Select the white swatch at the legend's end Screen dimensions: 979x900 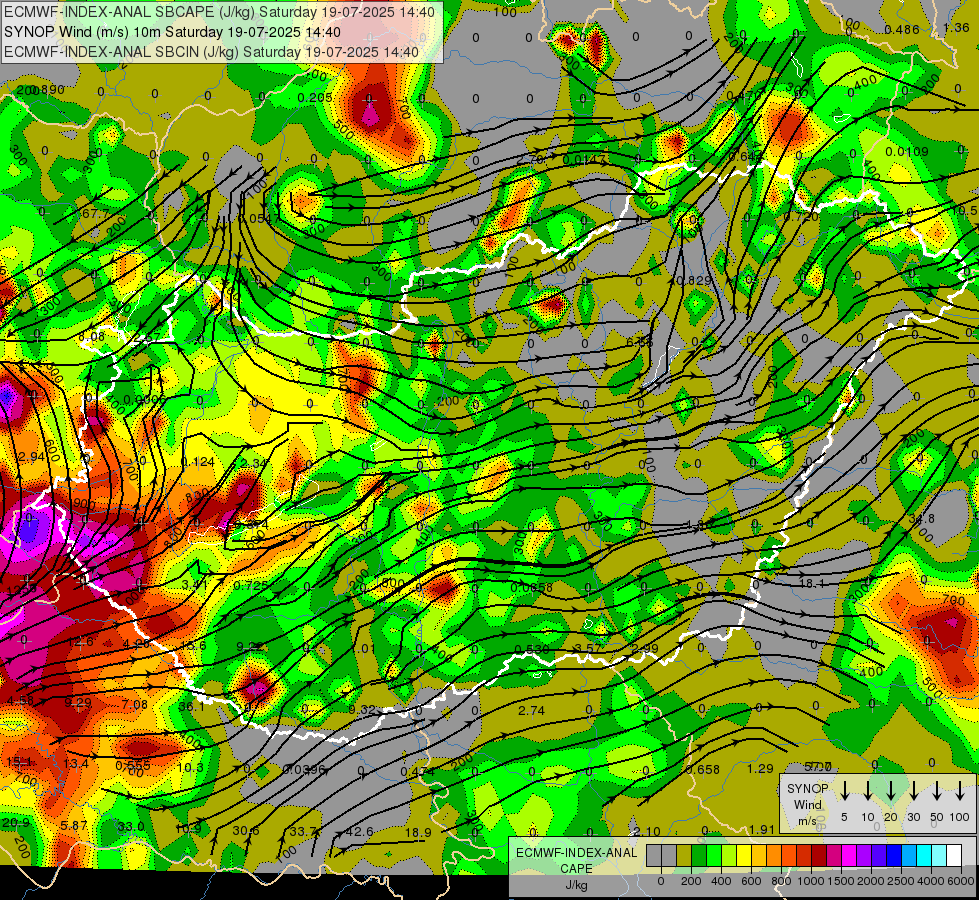955,856
